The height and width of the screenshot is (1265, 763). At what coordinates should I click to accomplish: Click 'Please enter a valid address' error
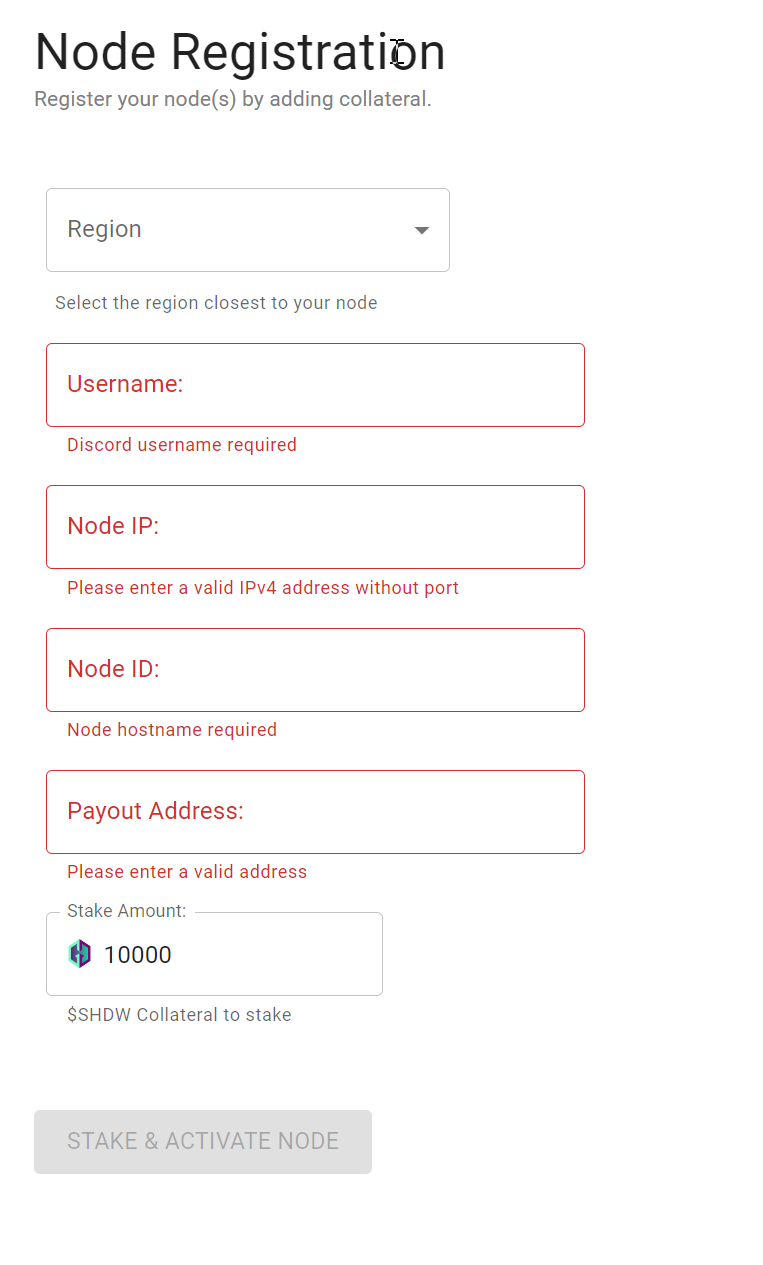187,872
